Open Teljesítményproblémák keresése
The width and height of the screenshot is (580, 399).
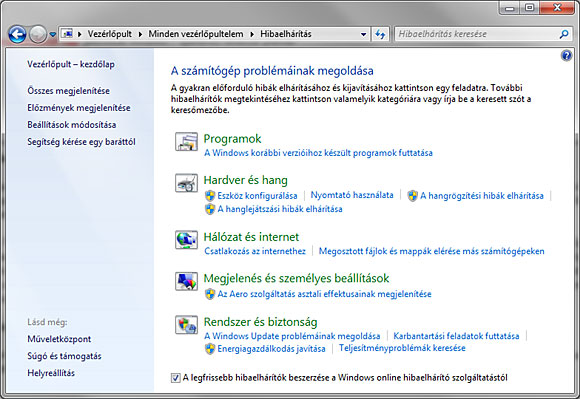(x=402, y=348)
